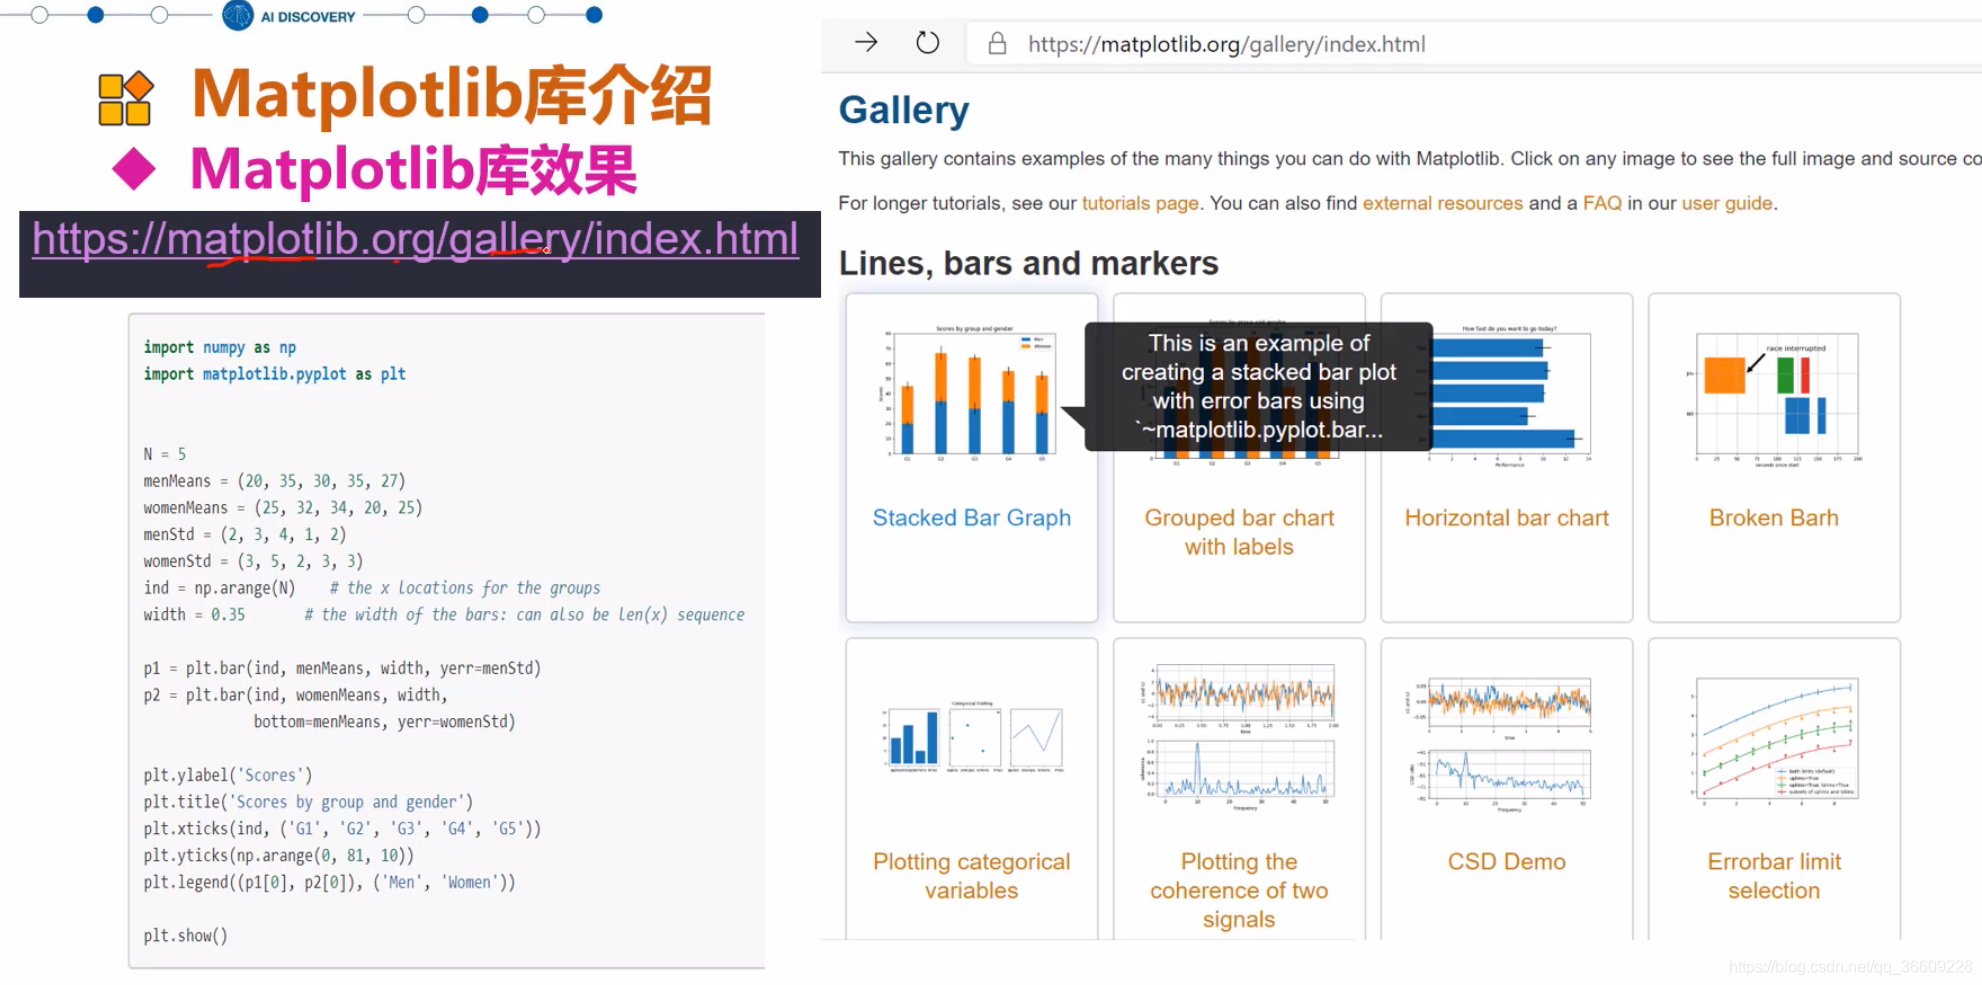Open the slide's matplotlib.org gallery hyperlink
This screenshot has width=1982, height=985.
415,239
